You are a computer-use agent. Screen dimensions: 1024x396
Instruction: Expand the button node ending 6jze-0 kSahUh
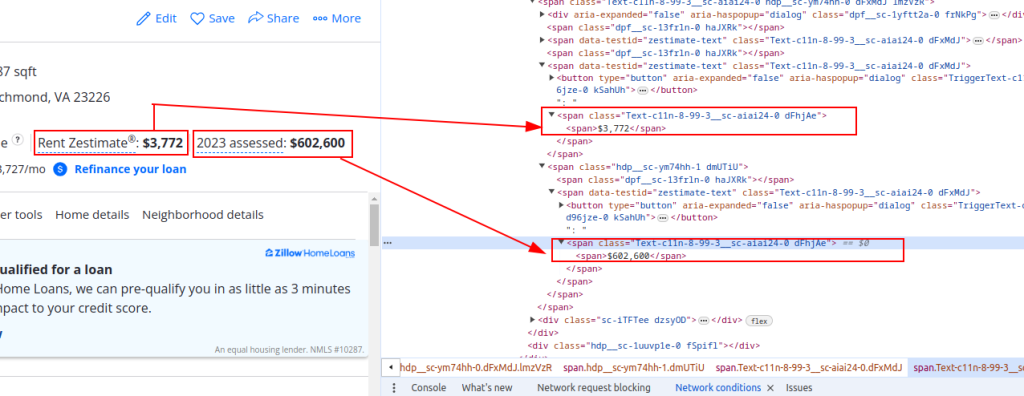click(x=551, y=78)
